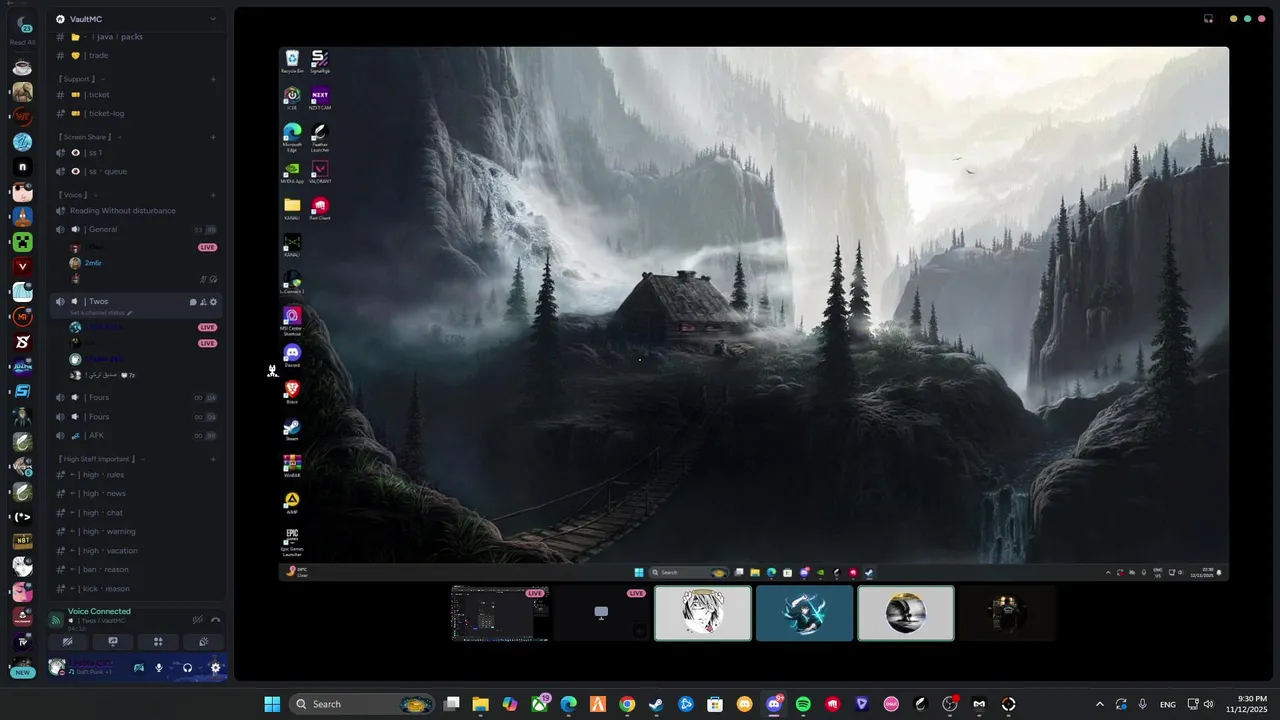1280x720 pixels.
Task: Join the ss 1 voice channel
Action: click(x=137, y=153)
